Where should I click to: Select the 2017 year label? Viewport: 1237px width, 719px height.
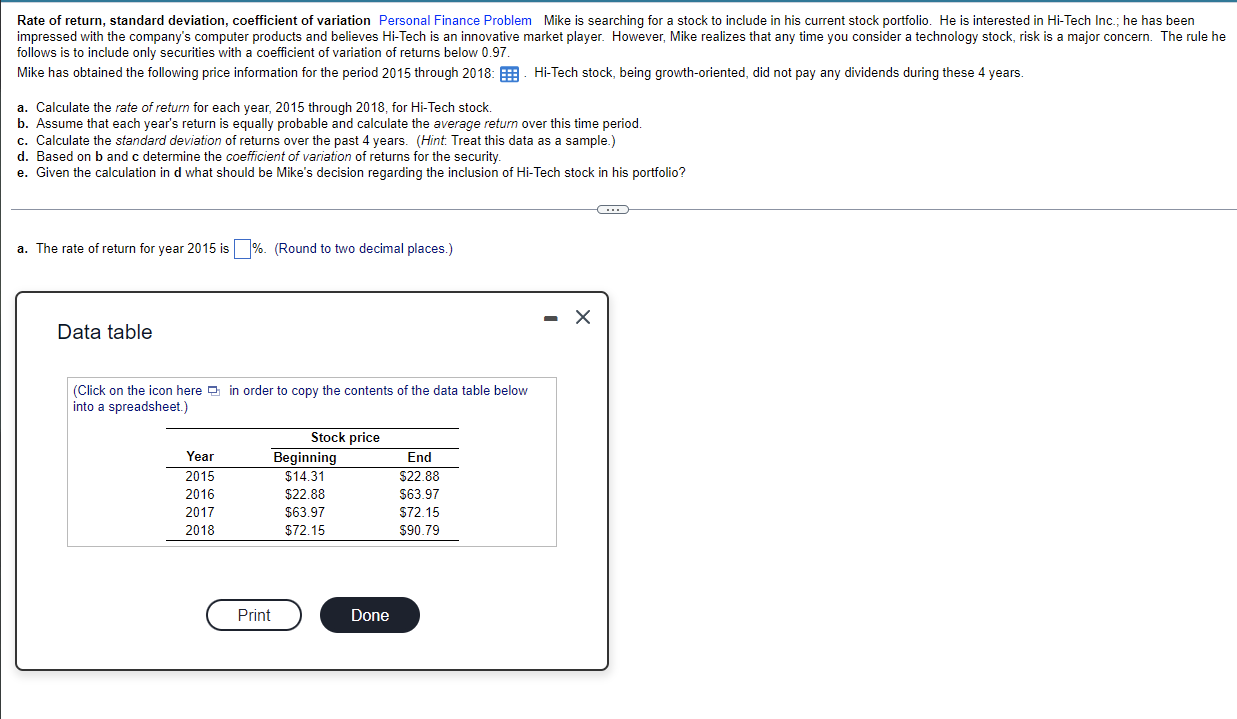coord(200,512)
